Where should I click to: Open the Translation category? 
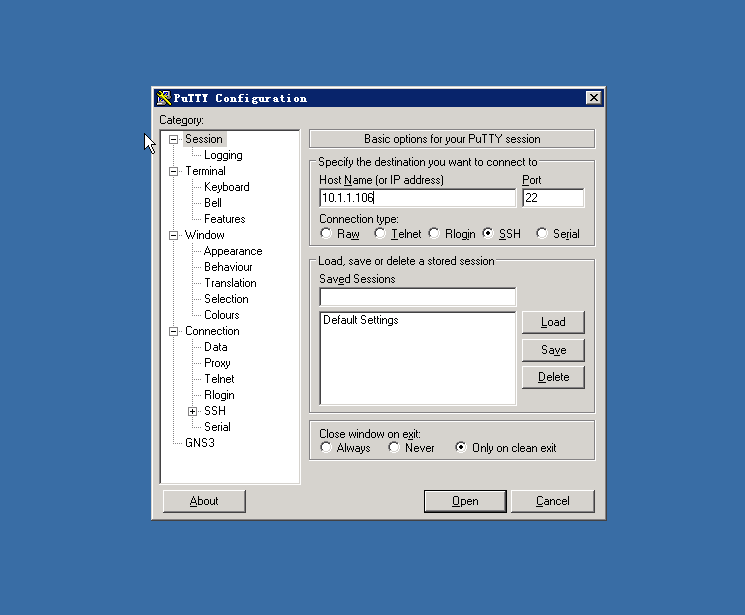click(230, 283)
